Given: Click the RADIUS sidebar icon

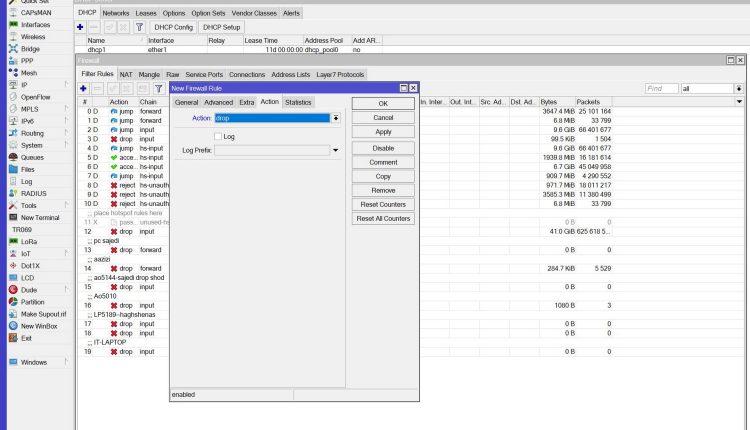Looking at the screenshot, I should [x=12, y=193].
